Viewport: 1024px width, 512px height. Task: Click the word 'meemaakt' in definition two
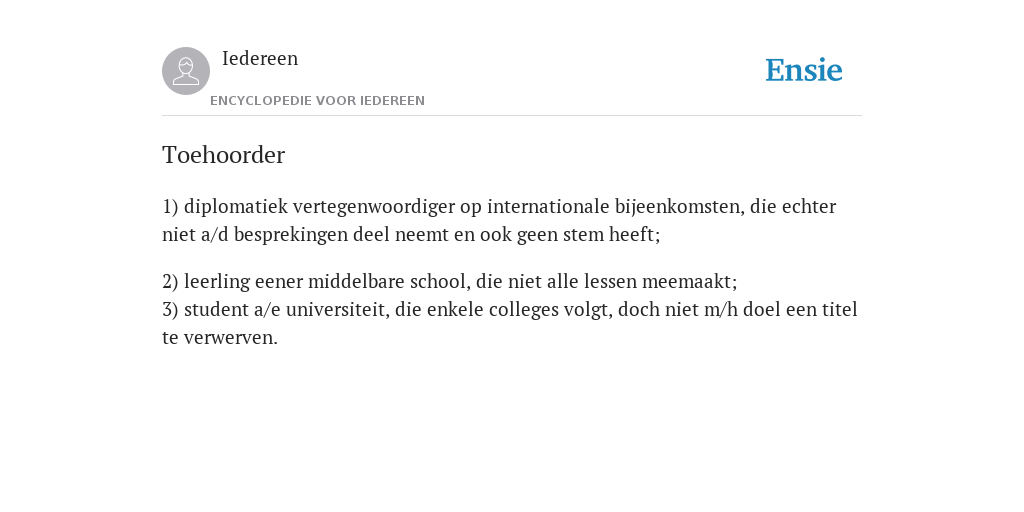pos(689,281)
